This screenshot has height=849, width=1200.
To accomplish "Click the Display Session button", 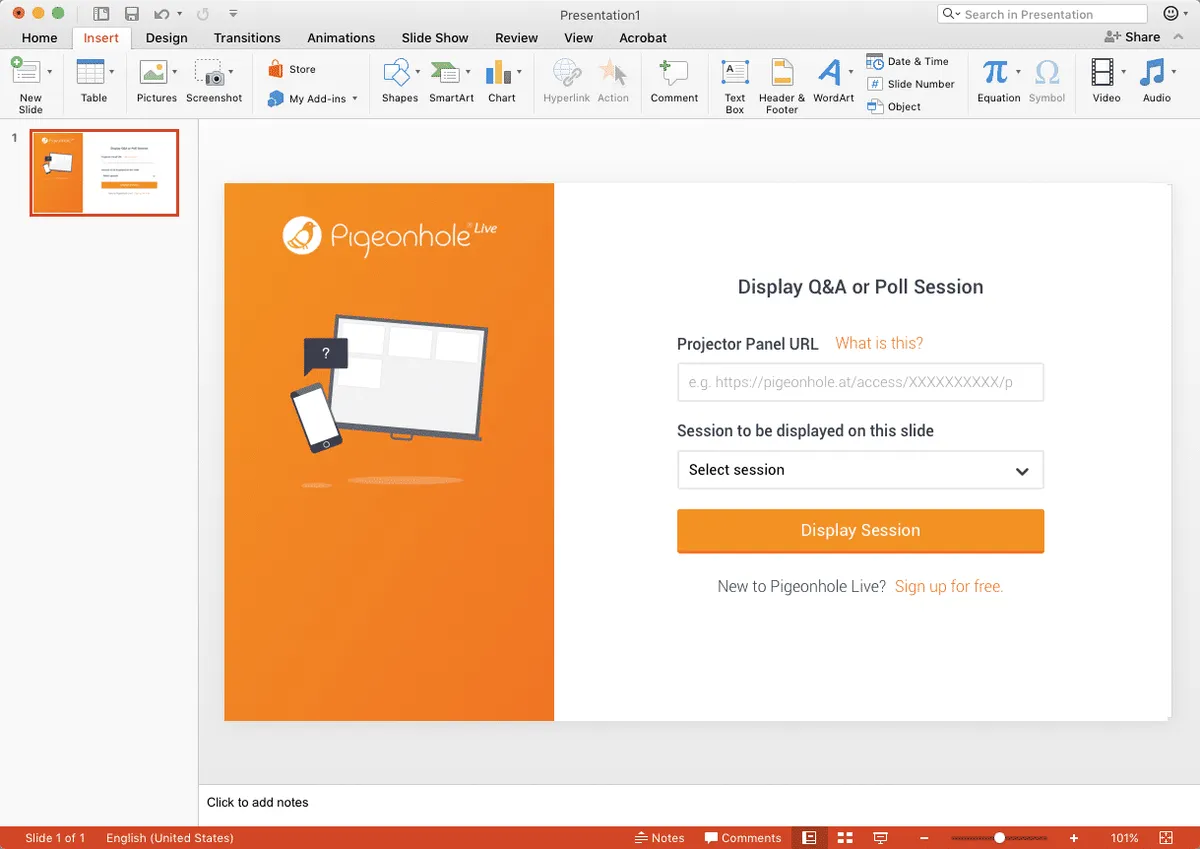I will pos(860,531).
